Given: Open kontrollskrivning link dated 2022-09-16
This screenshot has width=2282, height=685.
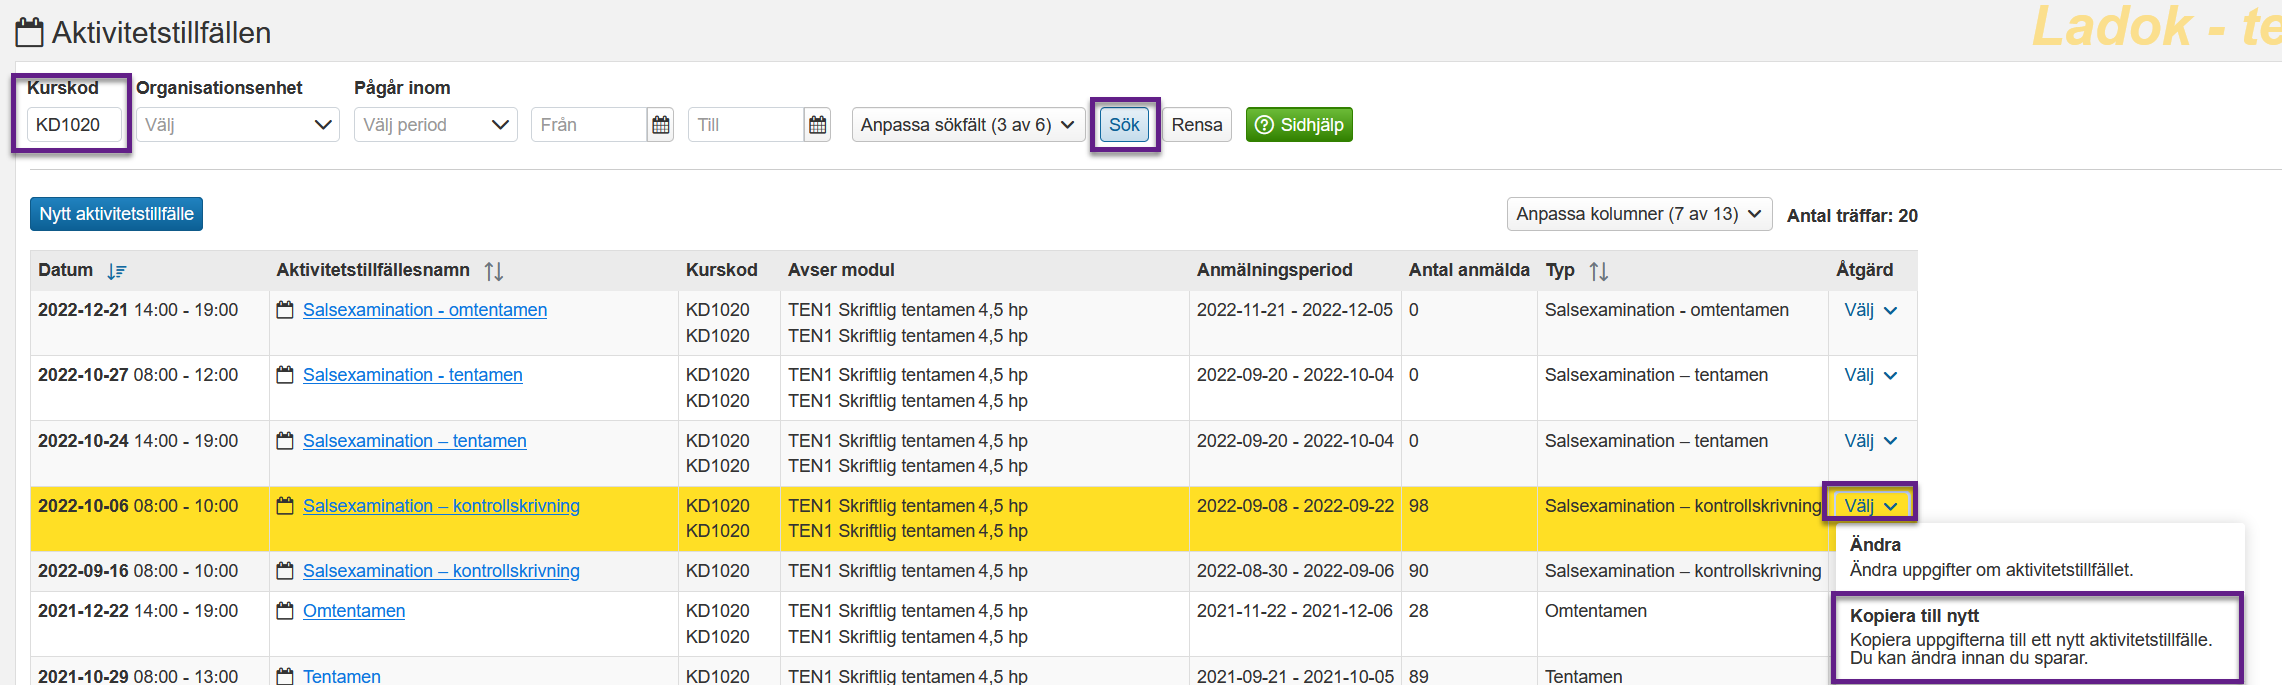Looking at the screenshot, I should pyautogui.click(x=441, y=571).
